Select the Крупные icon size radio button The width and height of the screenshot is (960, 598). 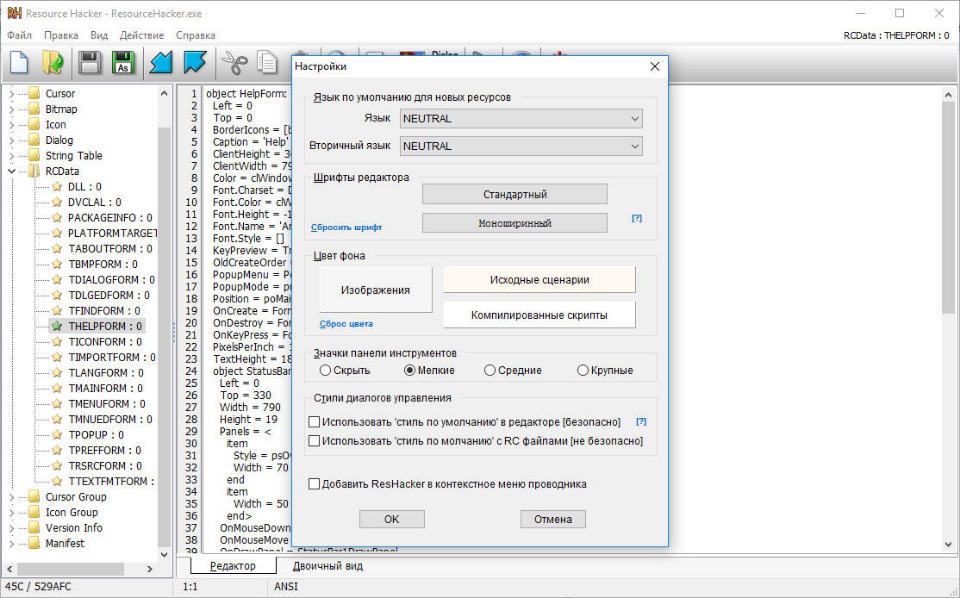point(583,370)
